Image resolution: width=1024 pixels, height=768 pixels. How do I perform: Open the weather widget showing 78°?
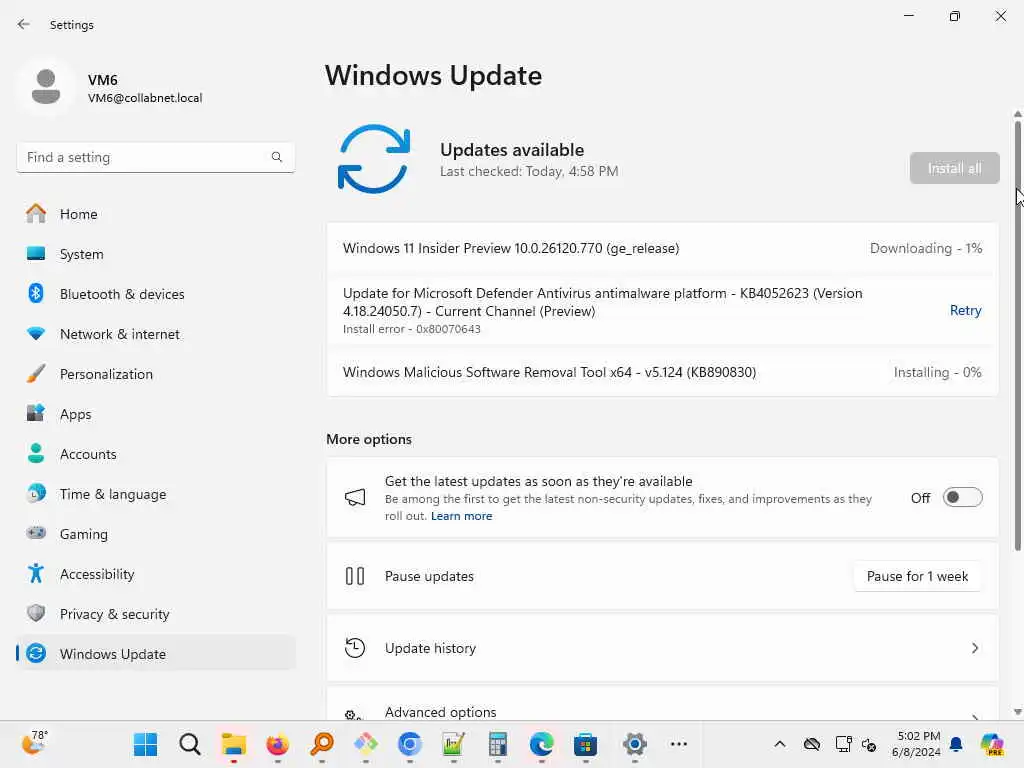(35, 743)
